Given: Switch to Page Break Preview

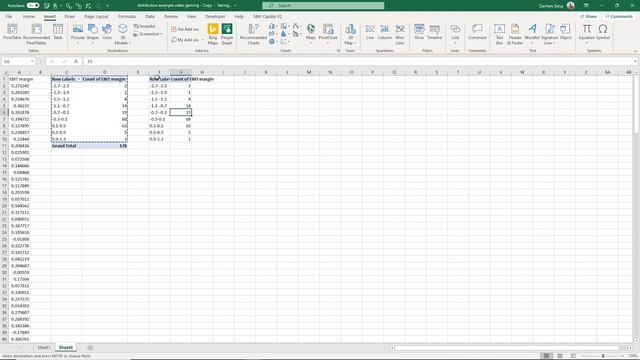Looking at the screenshot, I should click(x=573, y=356).
